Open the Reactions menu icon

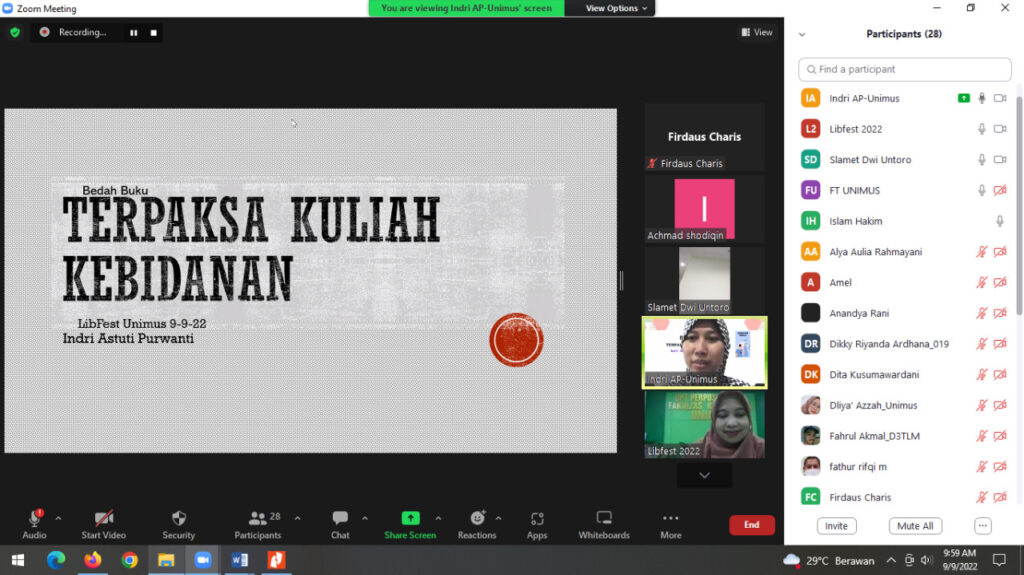(x=477, y=518)
